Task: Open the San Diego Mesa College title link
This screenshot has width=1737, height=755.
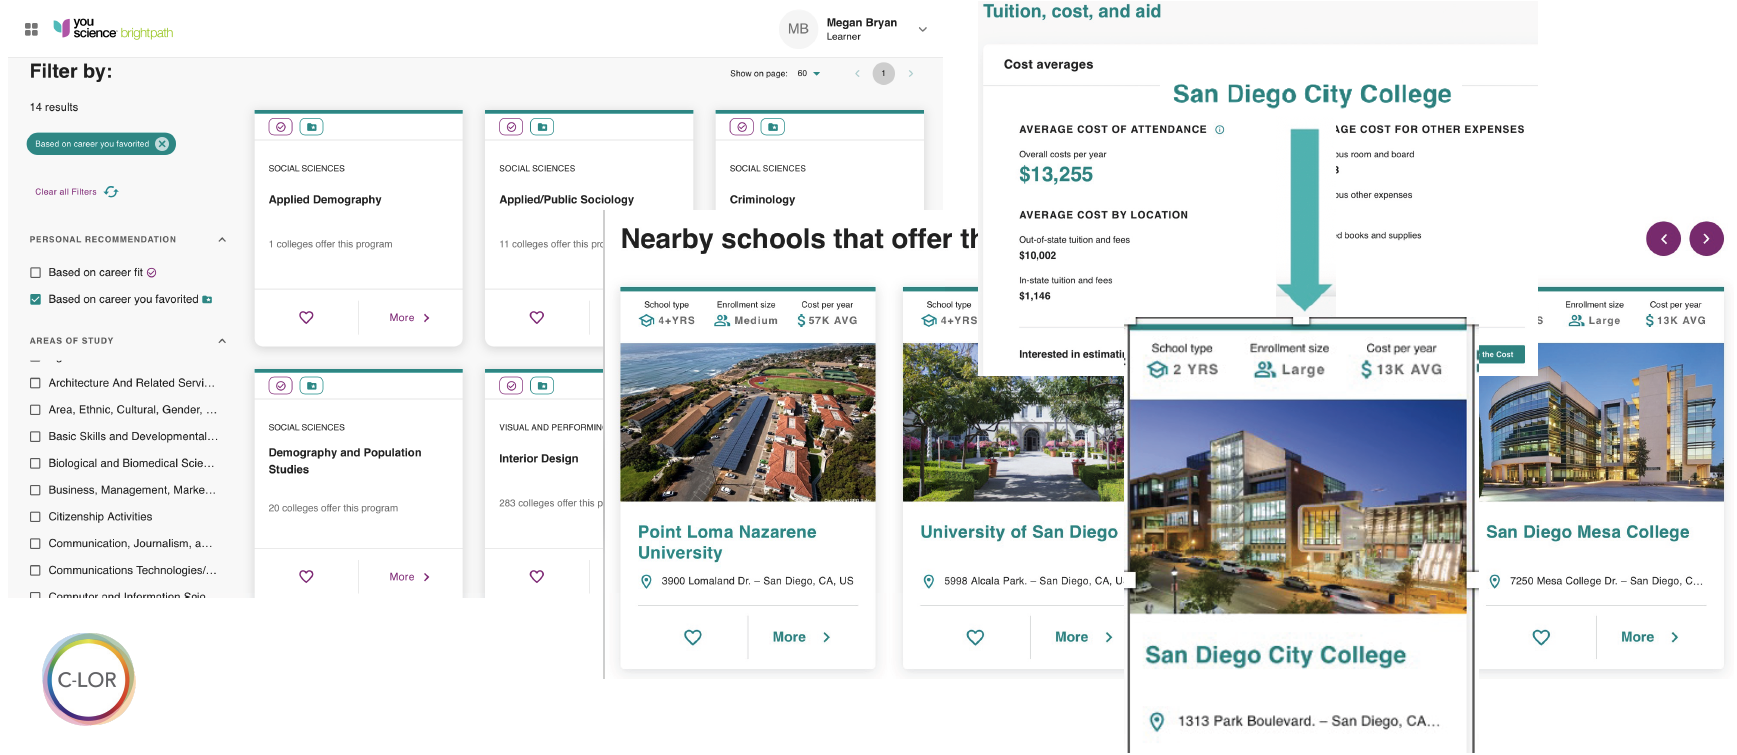Action: click(x=1587, y=532)
